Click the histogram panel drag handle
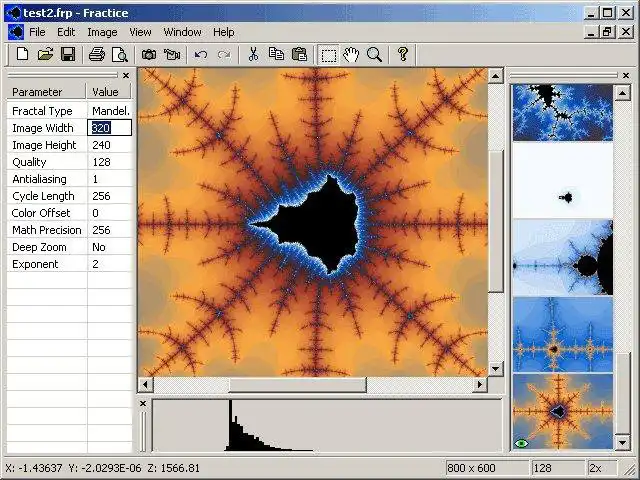 (143, 431)
